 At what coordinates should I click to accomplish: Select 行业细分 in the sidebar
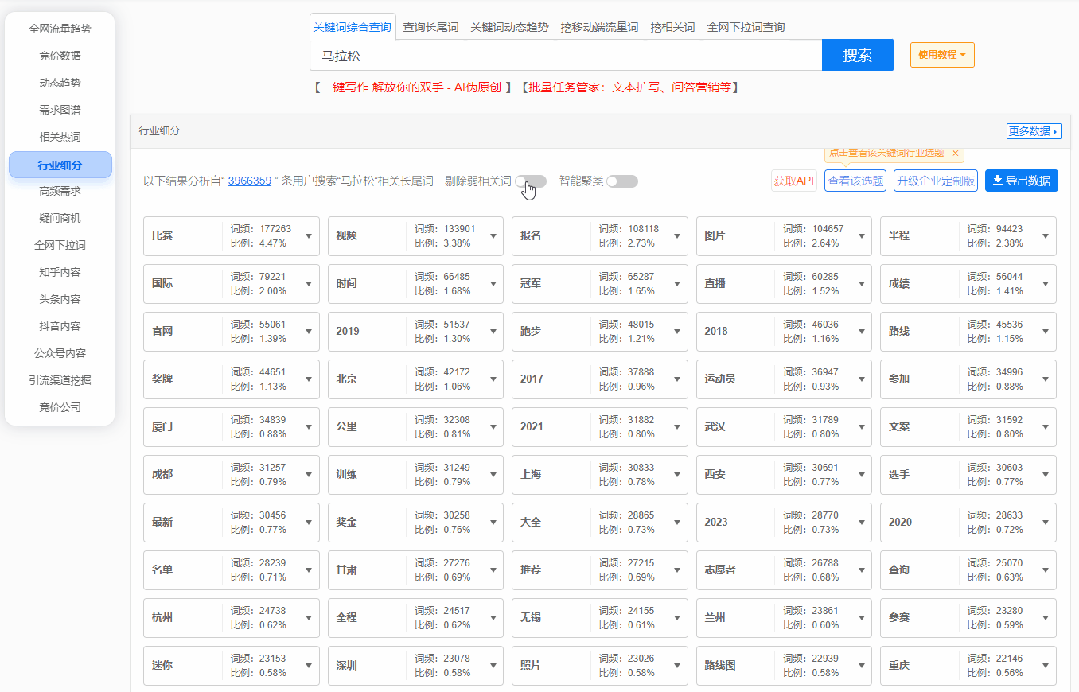[60, 165]
